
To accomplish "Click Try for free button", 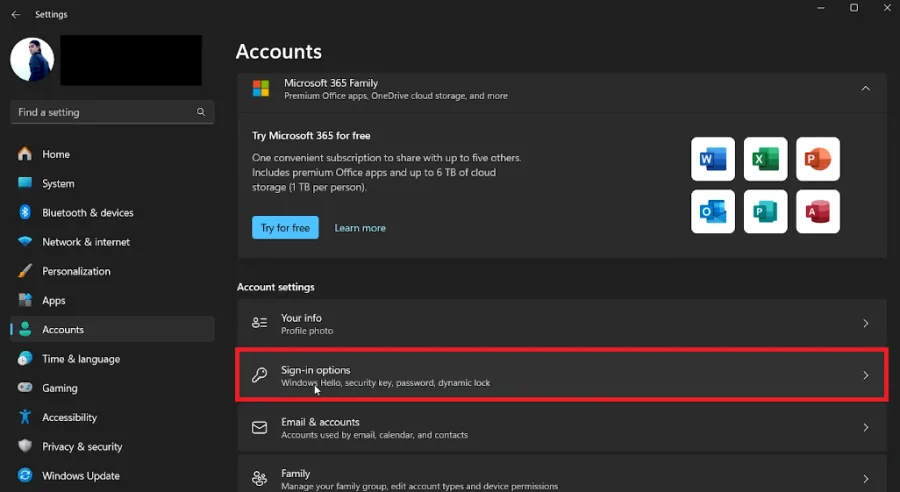I will click(x=285, y=227).
